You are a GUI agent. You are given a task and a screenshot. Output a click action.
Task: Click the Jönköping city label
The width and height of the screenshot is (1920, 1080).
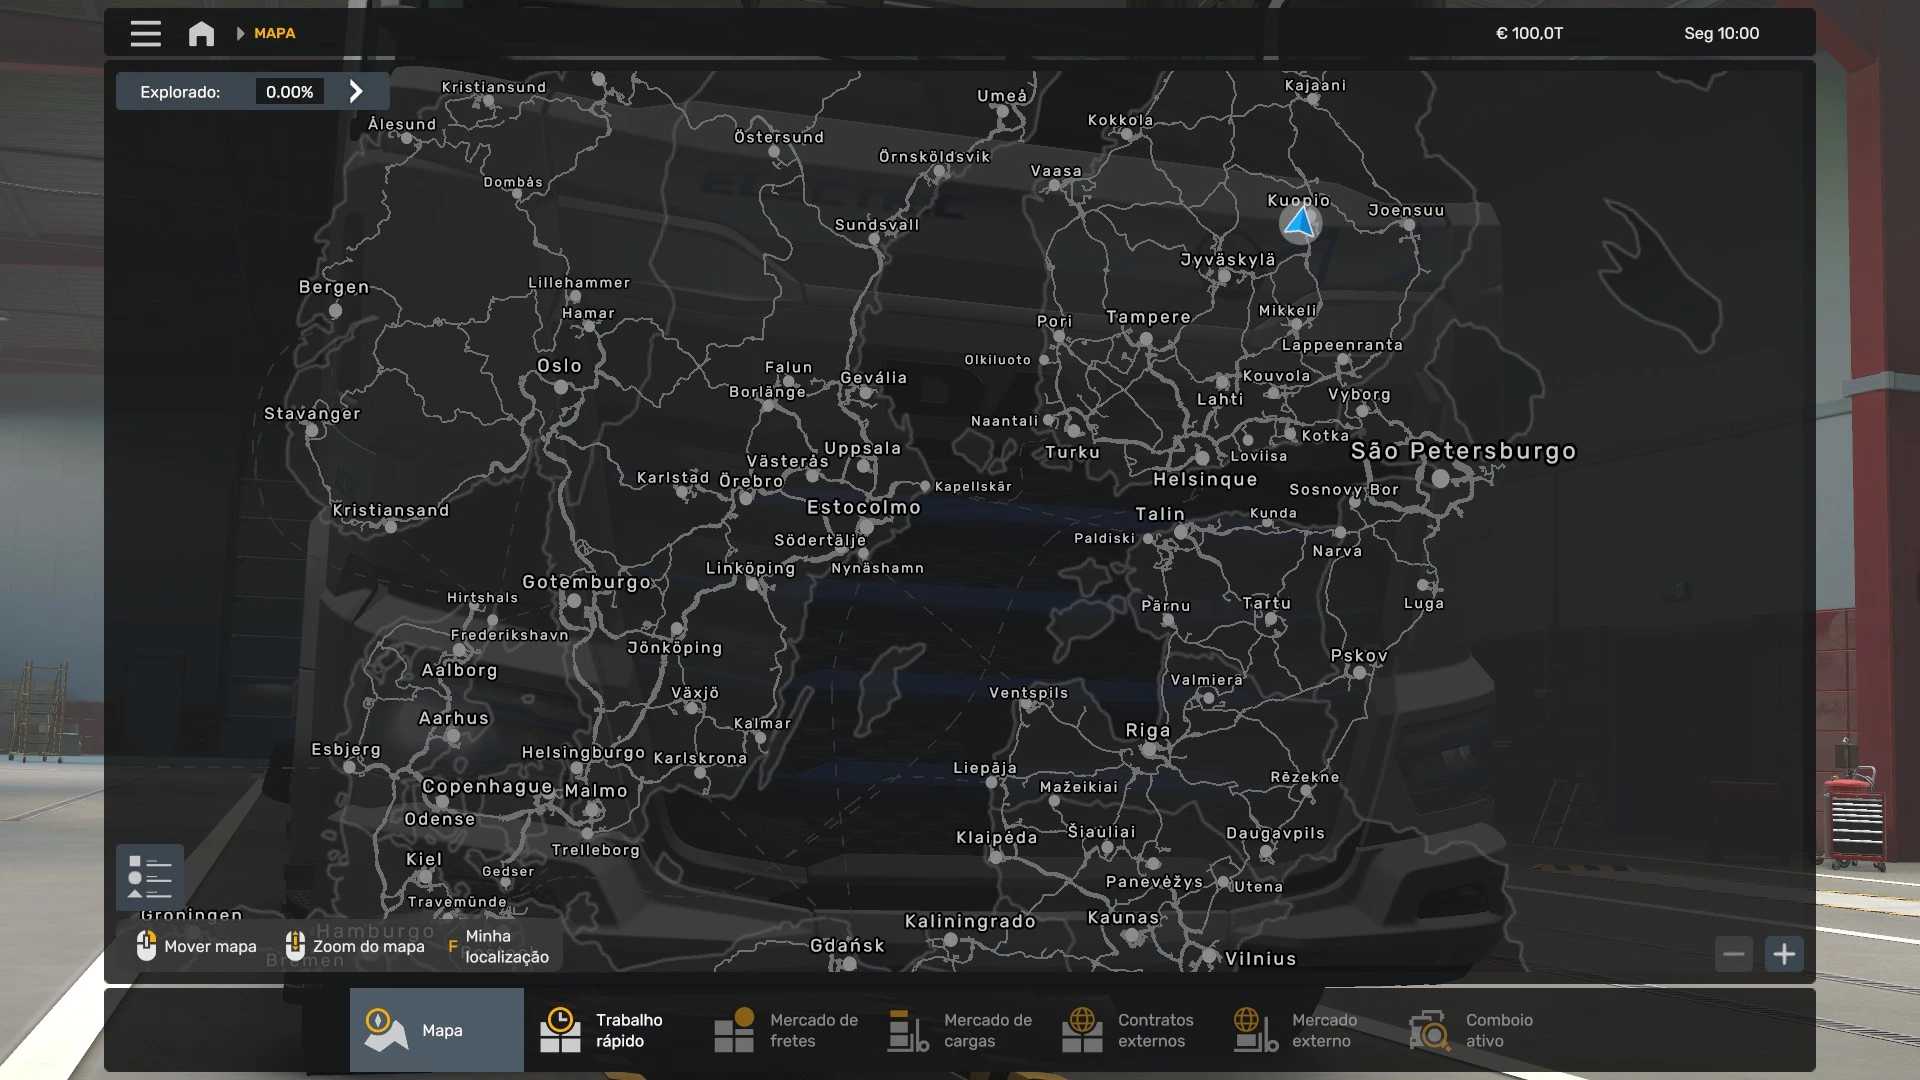(675, 648)
